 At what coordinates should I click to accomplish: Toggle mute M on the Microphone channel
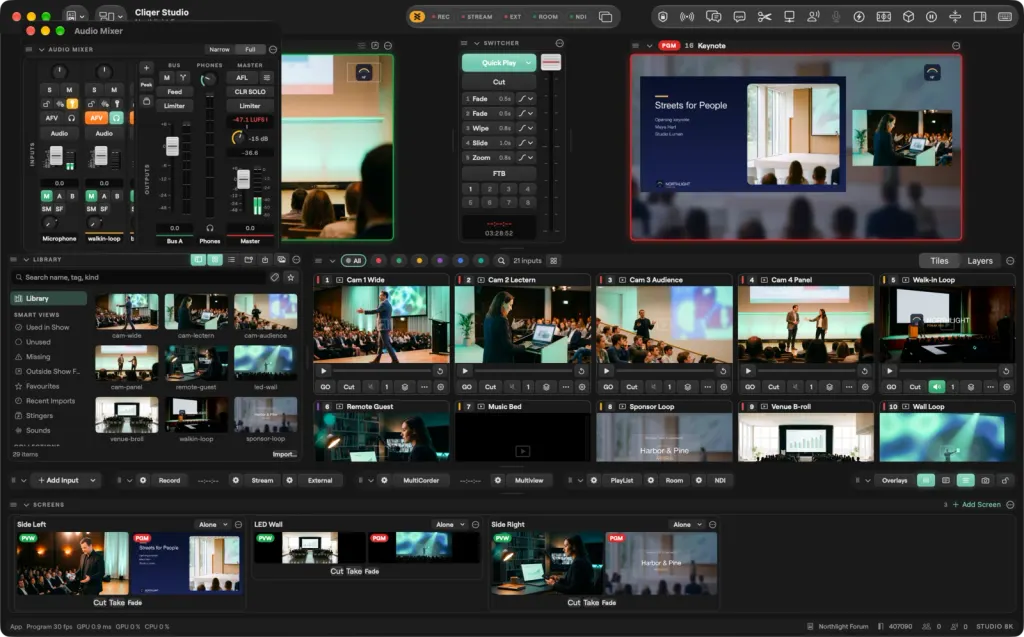(x=69, y=90)
